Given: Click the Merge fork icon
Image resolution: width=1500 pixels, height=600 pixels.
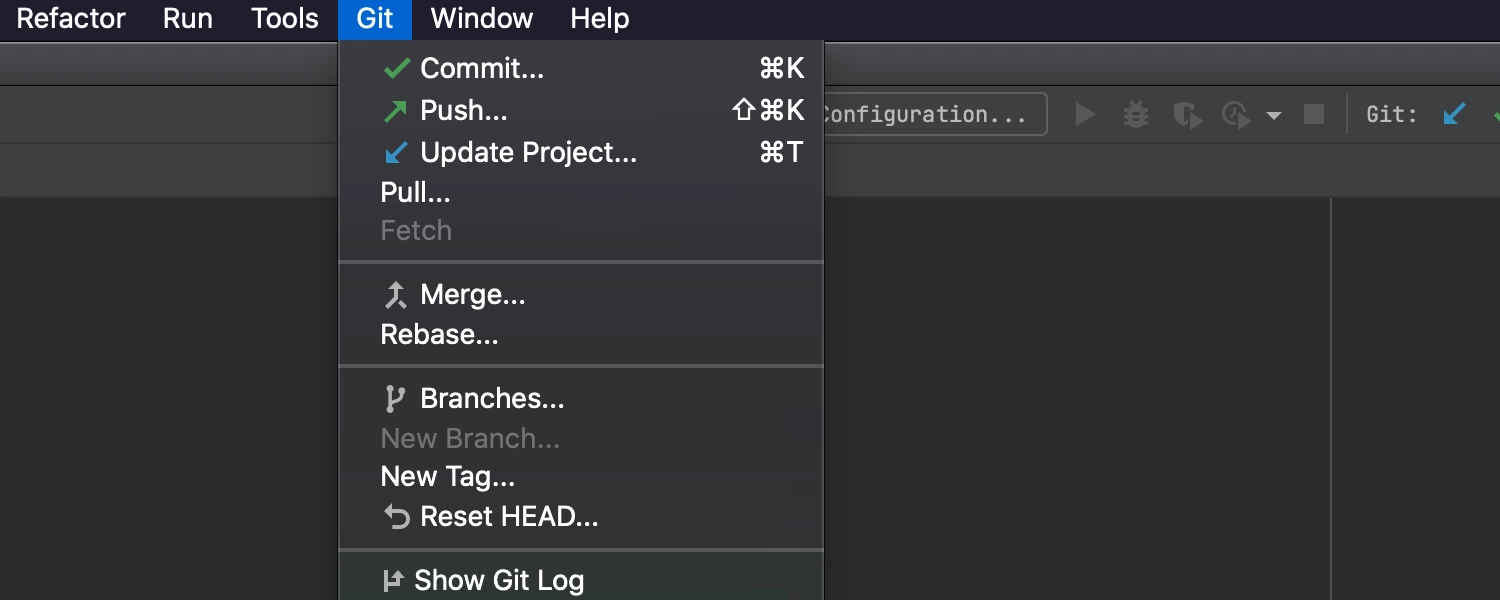Looking at the screenshot, I should [x=396, y=295].
